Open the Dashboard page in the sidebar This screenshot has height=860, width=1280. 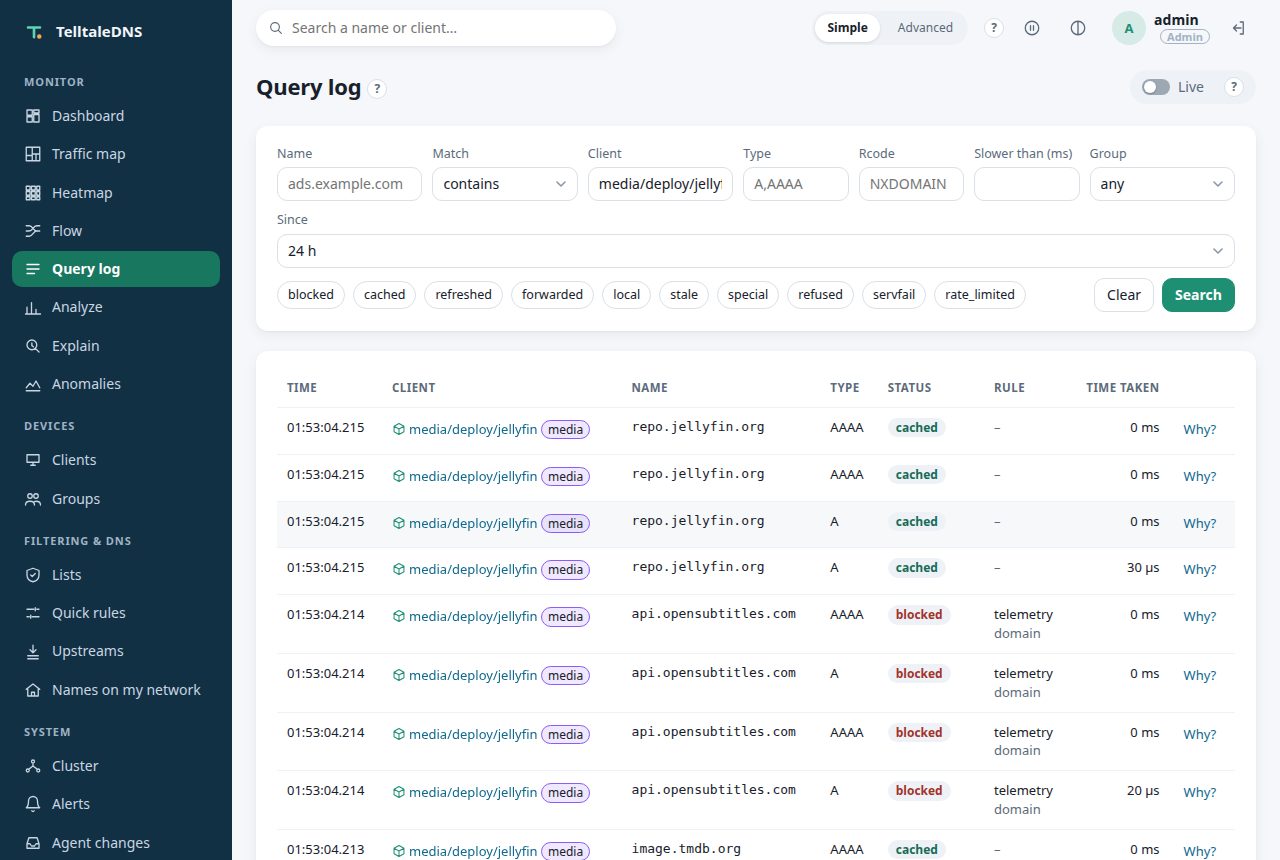click(x=116, y=116)
